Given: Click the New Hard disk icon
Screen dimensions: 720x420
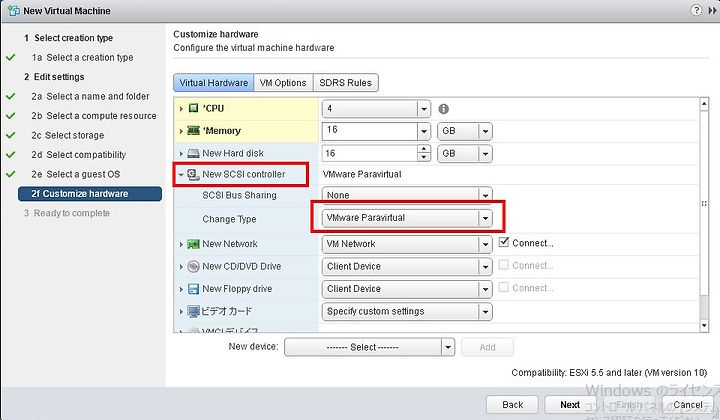Looking at the screenshot, I should [x=193, y=153].
